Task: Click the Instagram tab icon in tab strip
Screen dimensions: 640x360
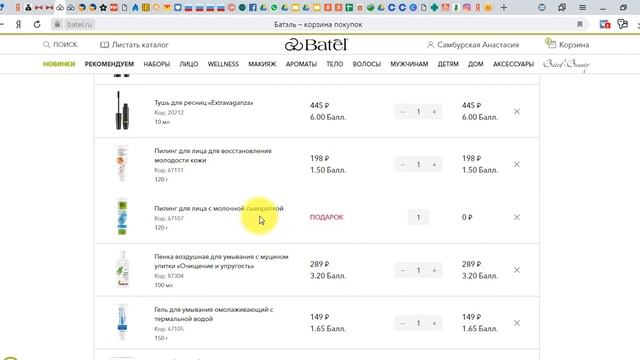Action: click(467, 7)
